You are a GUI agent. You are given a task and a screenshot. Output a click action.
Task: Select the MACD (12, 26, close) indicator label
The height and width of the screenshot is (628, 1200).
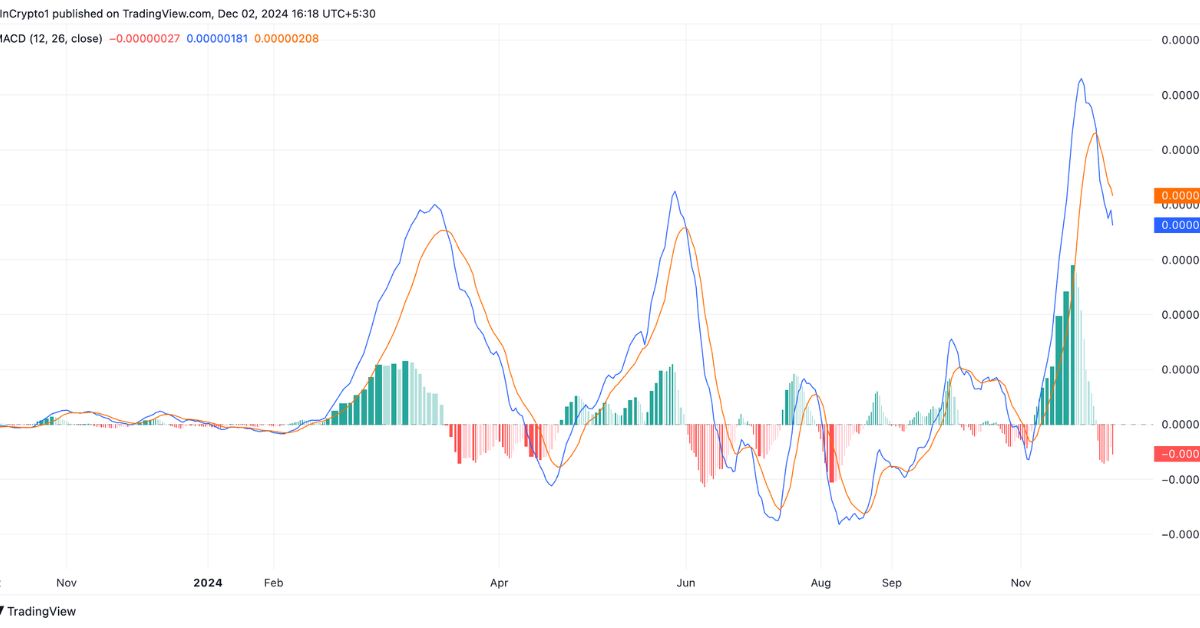[x=50, y=38]
